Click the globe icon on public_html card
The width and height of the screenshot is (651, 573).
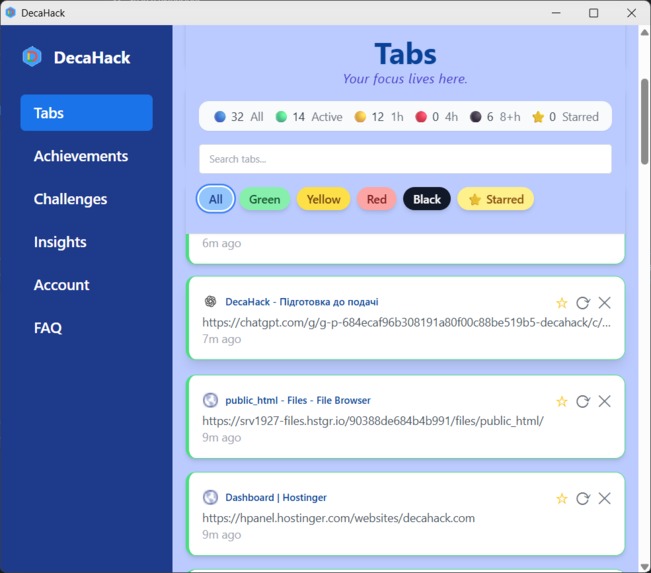[210, 400]
